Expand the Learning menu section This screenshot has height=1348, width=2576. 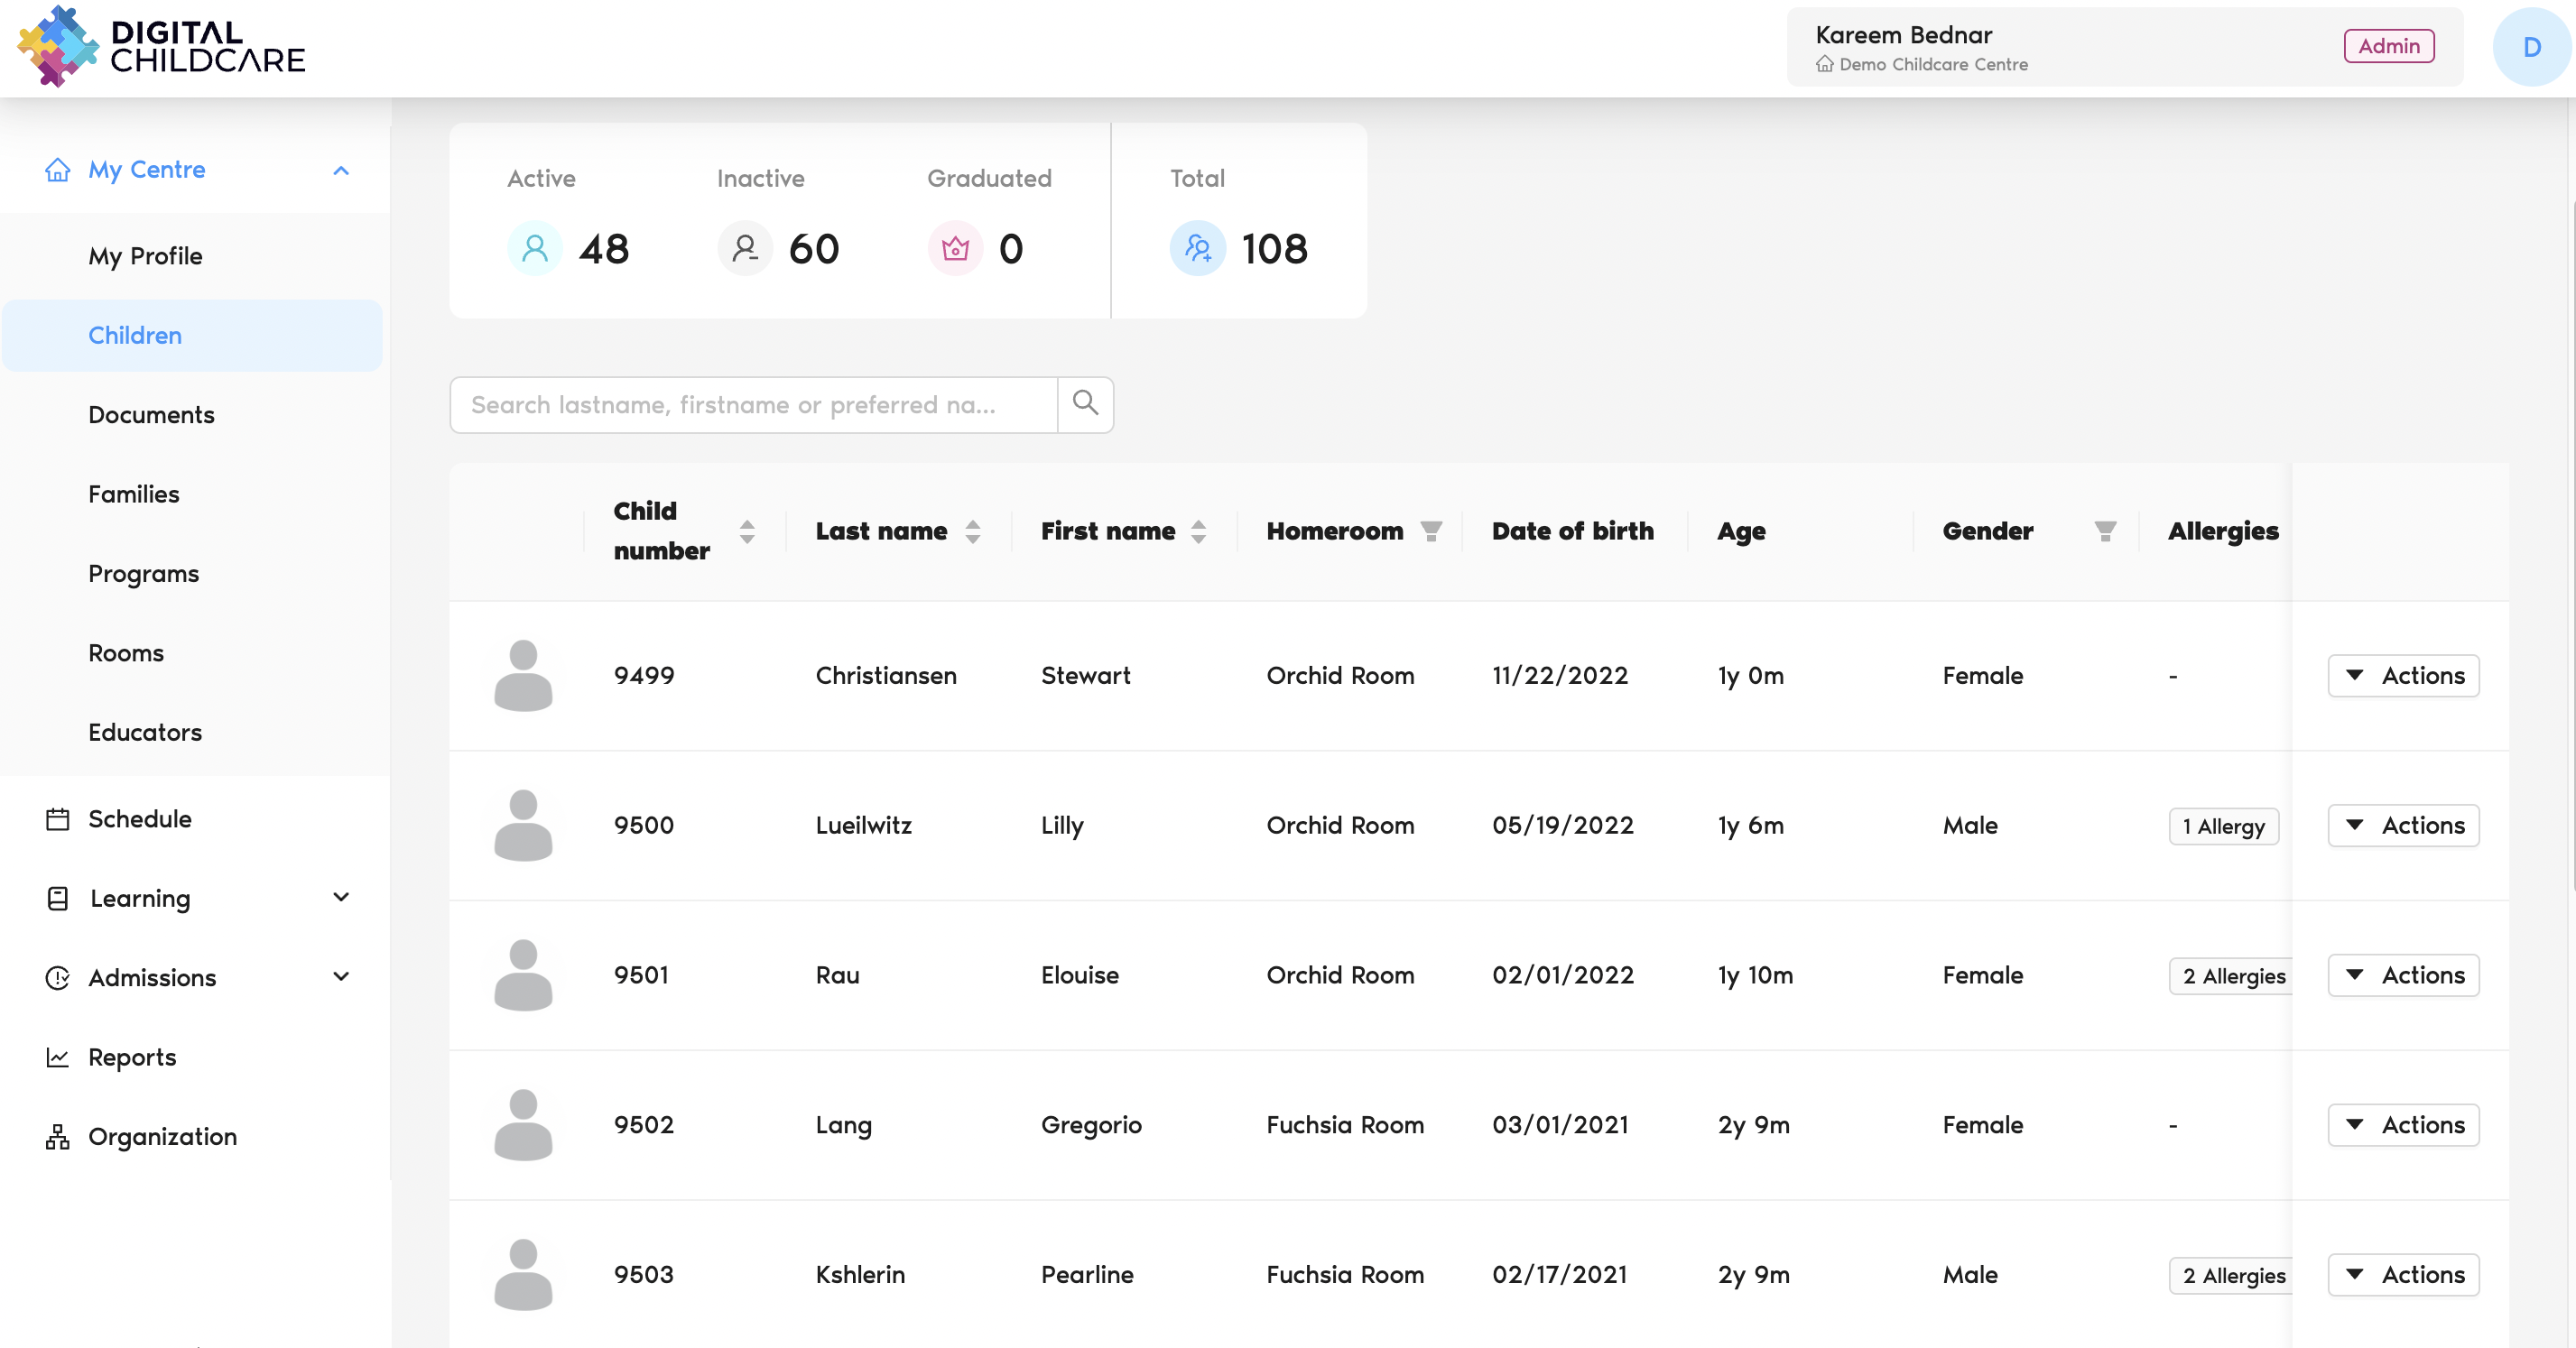coord(341,897)
